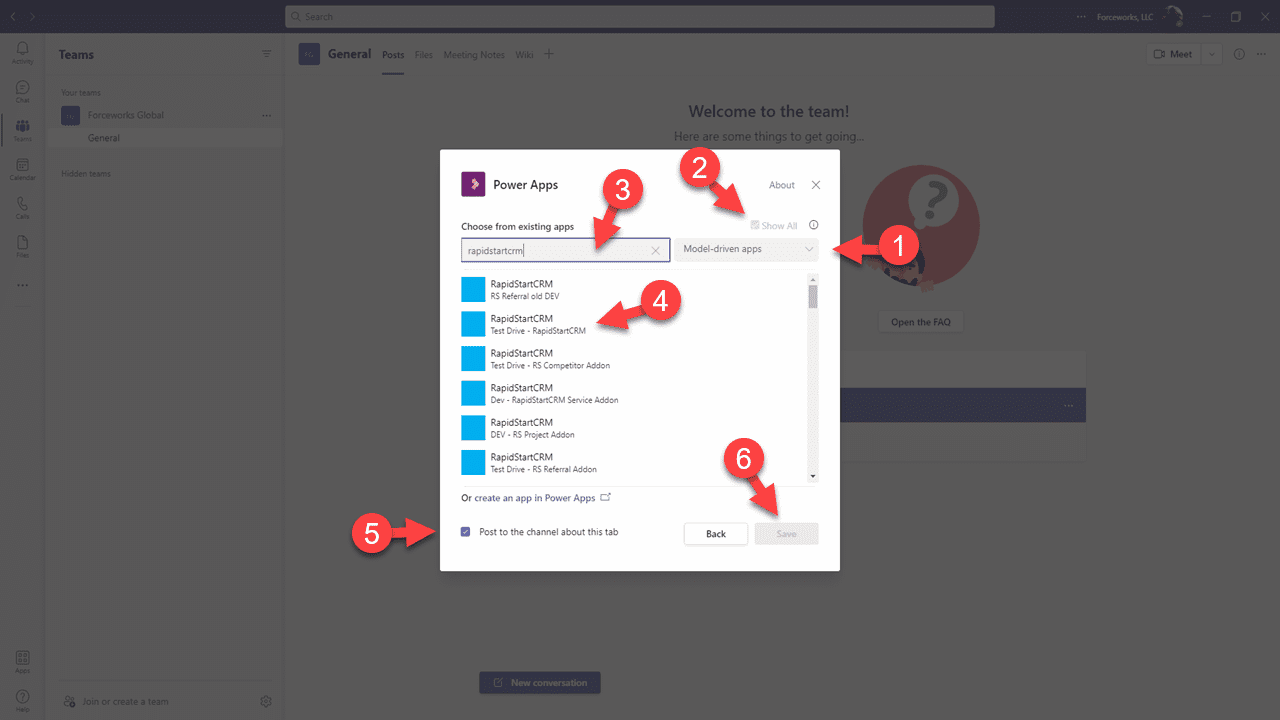This screenshot has height=720, width=1280.
Task: Open the Model-driven apps dropdown
Action: pyautogui.click(x=746, y=248)
